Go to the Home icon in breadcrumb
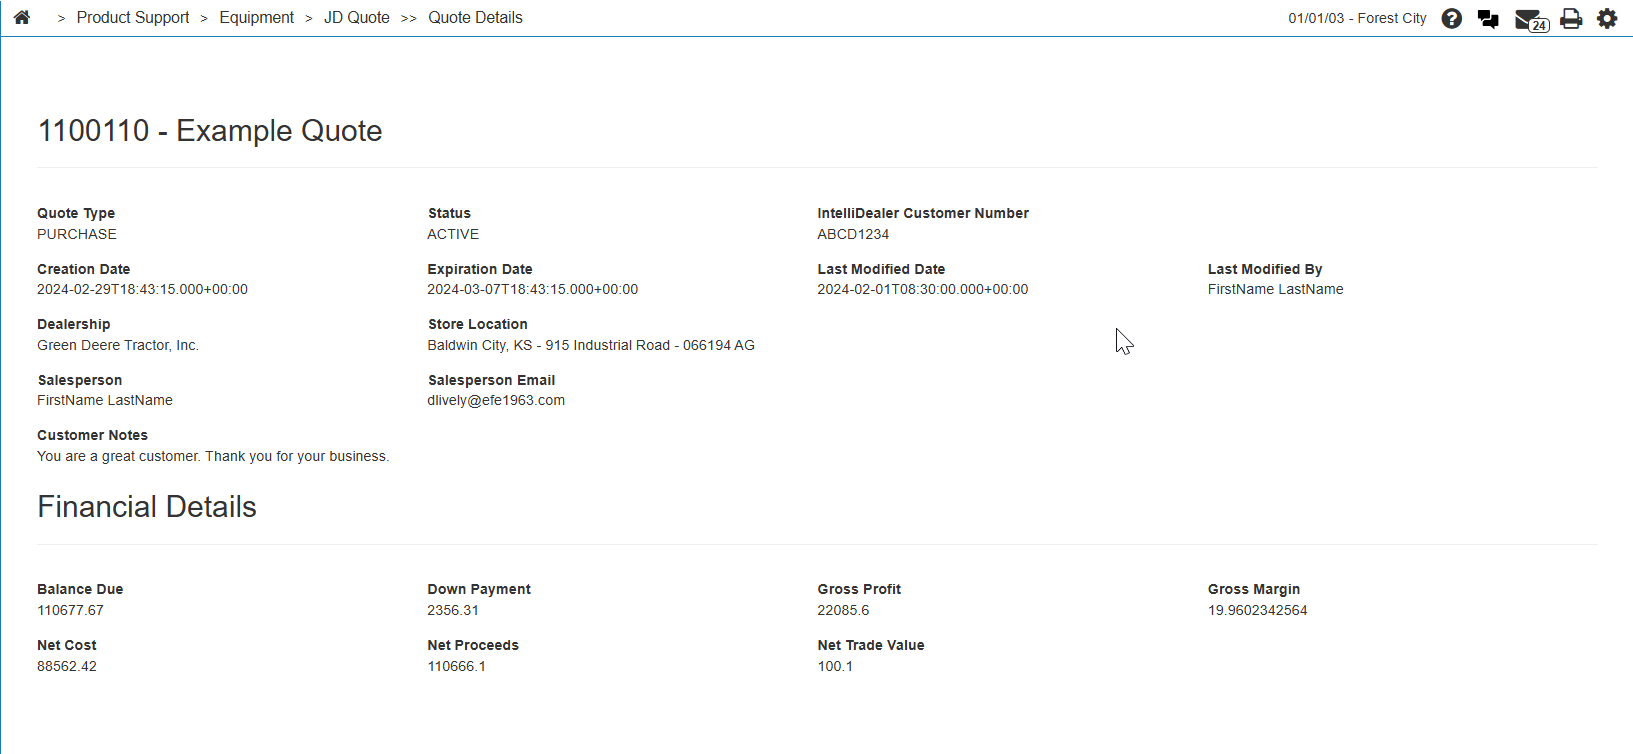1633x754 pixels. coord(22,17)
